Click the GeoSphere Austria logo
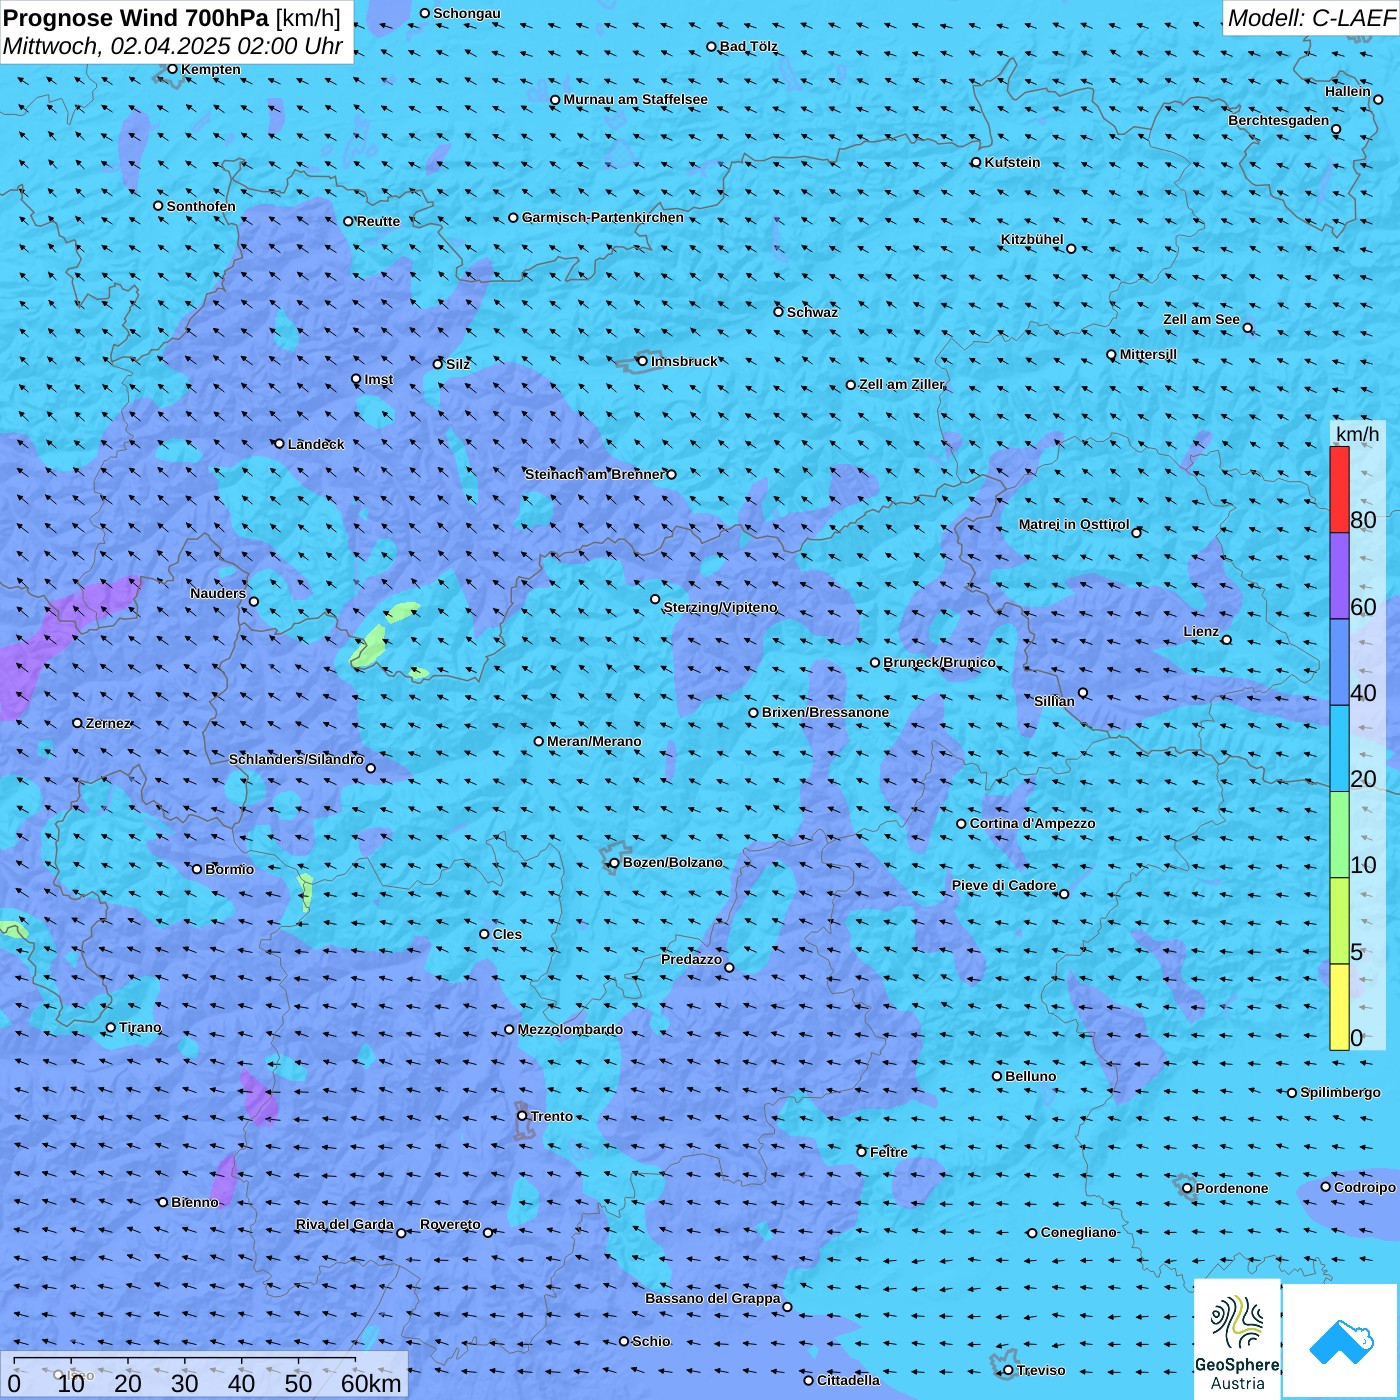Screen dimensions: 1400x1400 click(x=1237, y=1339)
